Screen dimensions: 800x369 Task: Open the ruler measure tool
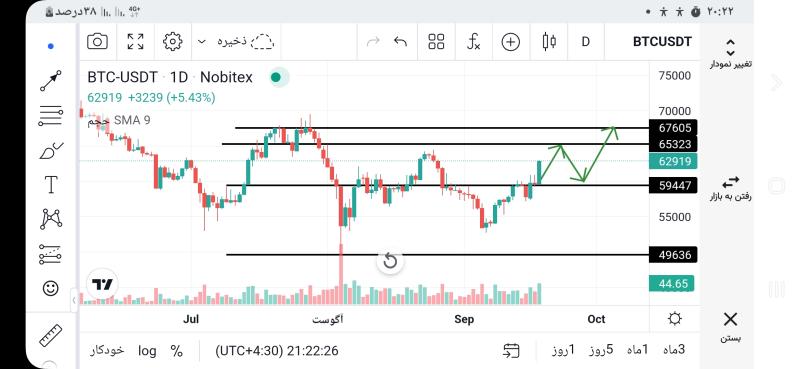(50, 335)
